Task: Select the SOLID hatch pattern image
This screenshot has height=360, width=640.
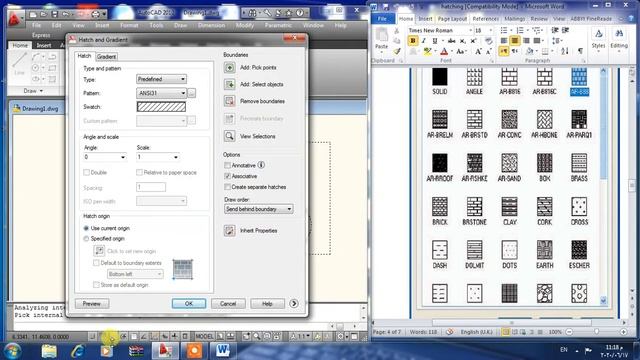Action: pos(440,77)
